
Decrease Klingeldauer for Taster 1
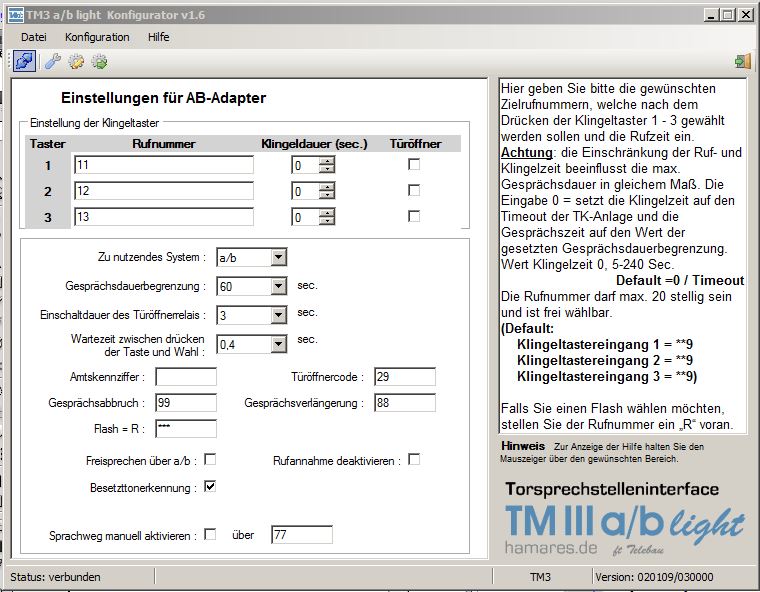coord(327,169)
